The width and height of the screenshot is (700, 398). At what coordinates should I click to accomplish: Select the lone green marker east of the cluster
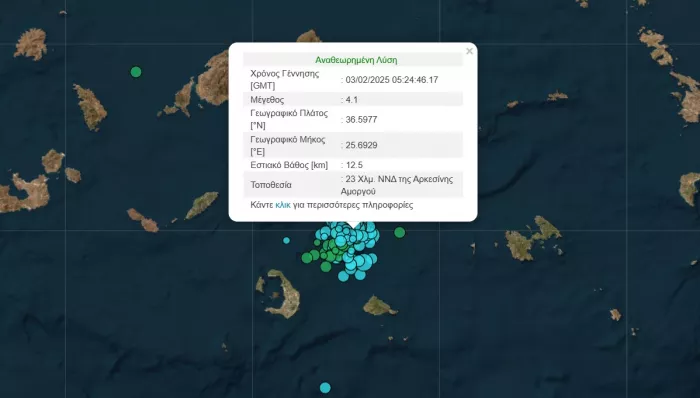pyautogui.click(x=400, y=232)
